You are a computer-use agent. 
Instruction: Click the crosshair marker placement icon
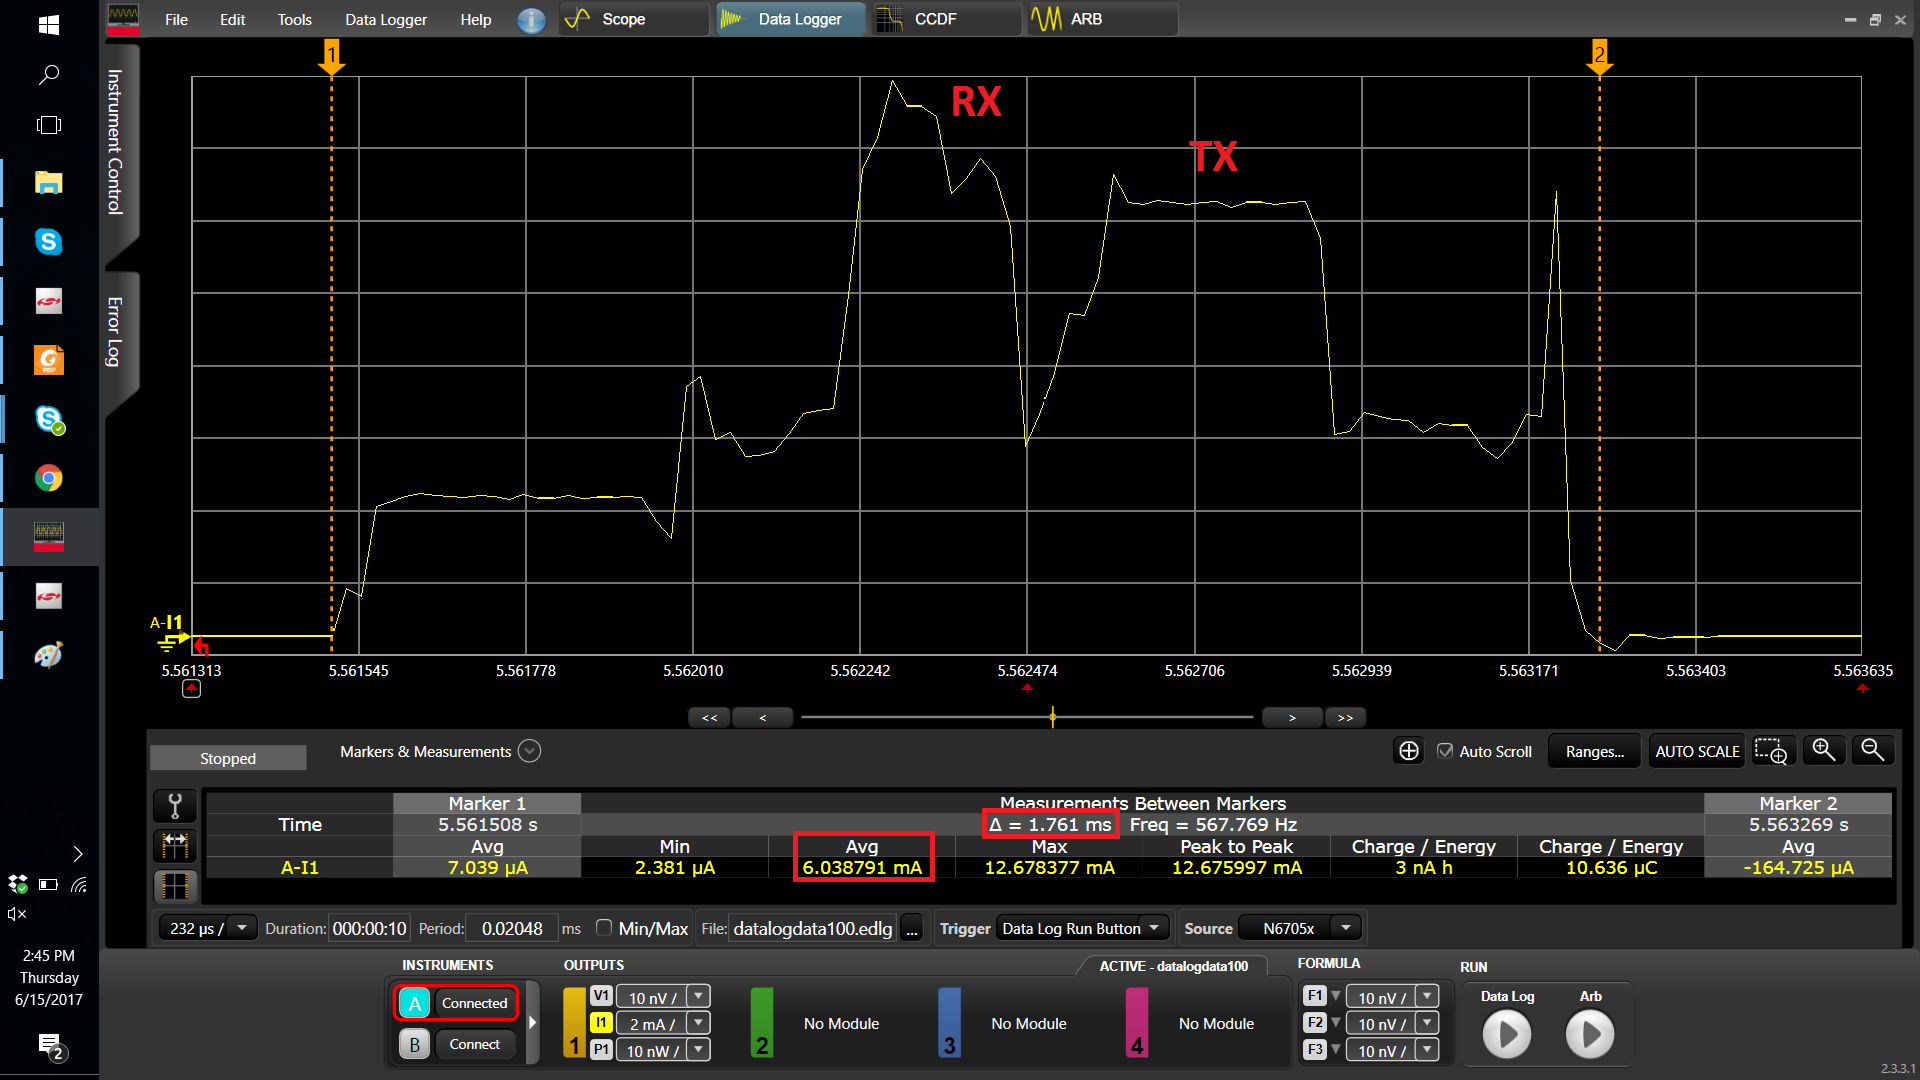click(x=1408, y=750)
